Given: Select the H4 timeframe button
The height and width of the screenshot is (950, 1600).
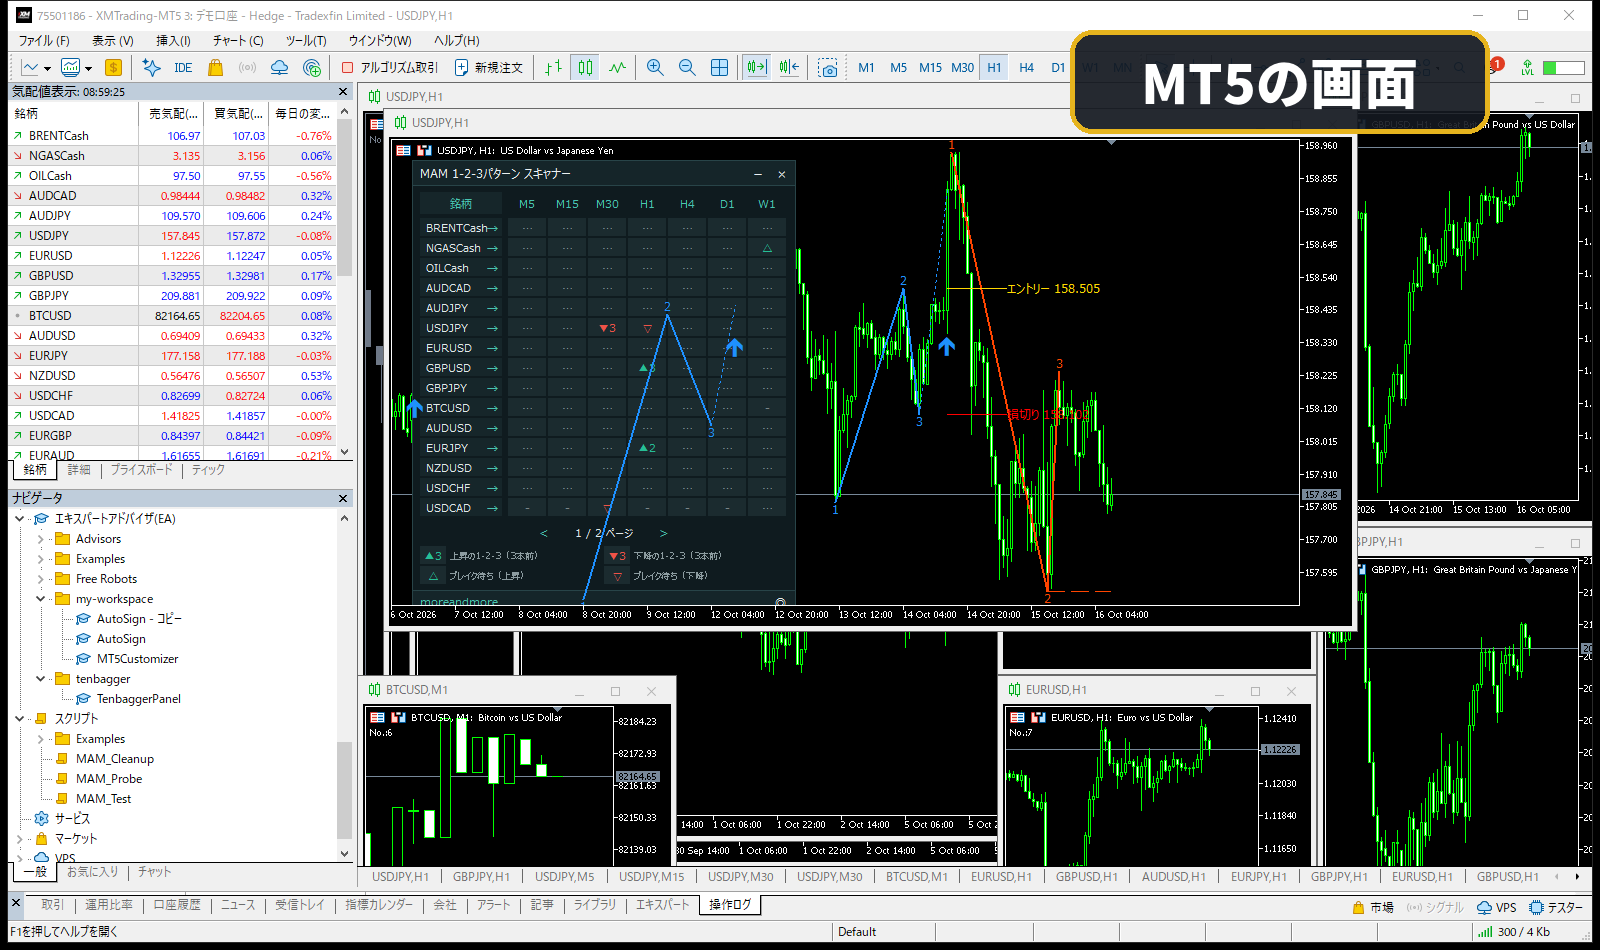Looking at the screenshot, I should point(1026,68).
